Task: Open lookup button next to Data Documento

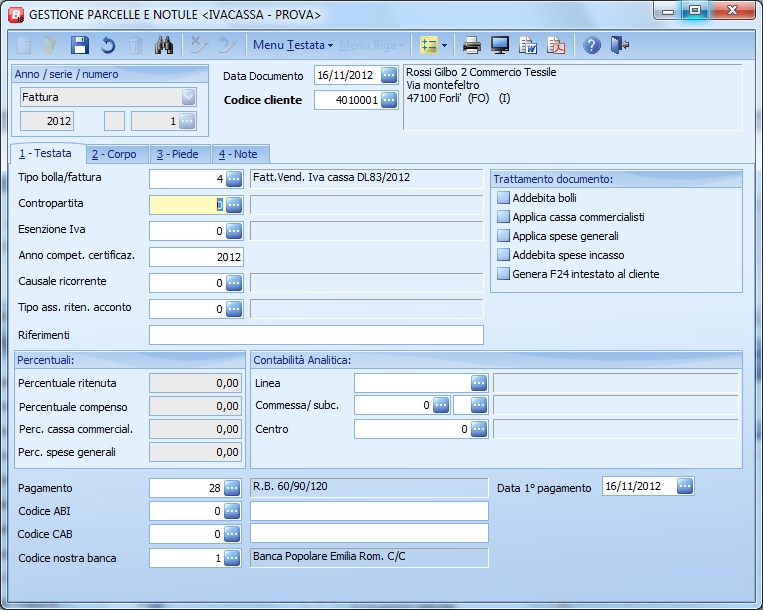Action: [389, 76]
